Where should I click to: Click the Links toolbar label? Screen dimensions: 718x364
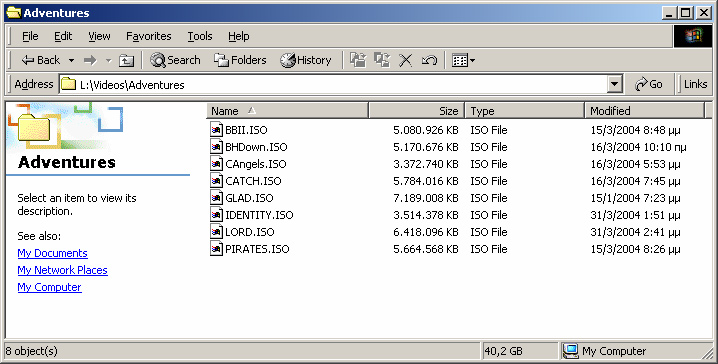696,84
